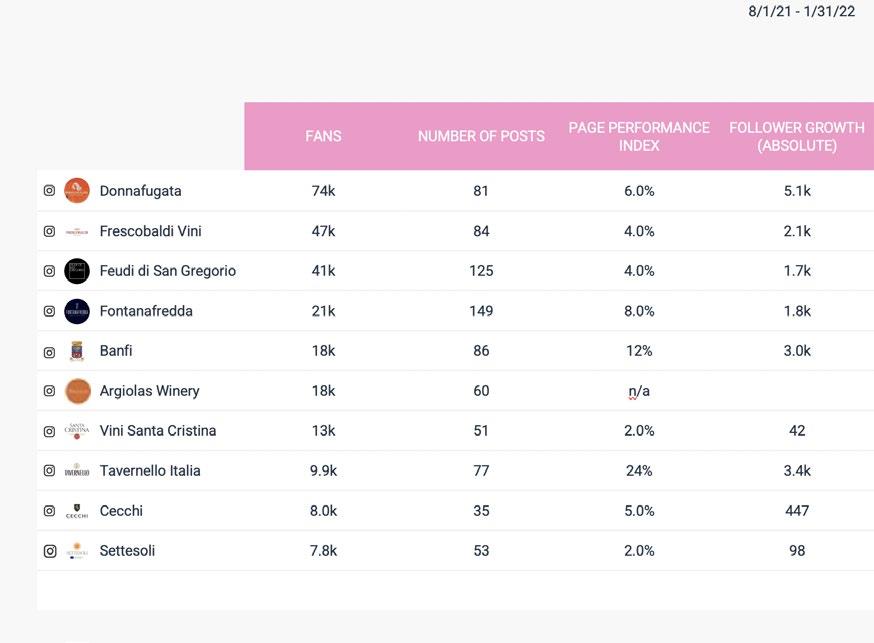Click the Tavernello Italia logo

pyautogui.click(x=77, y=471)
